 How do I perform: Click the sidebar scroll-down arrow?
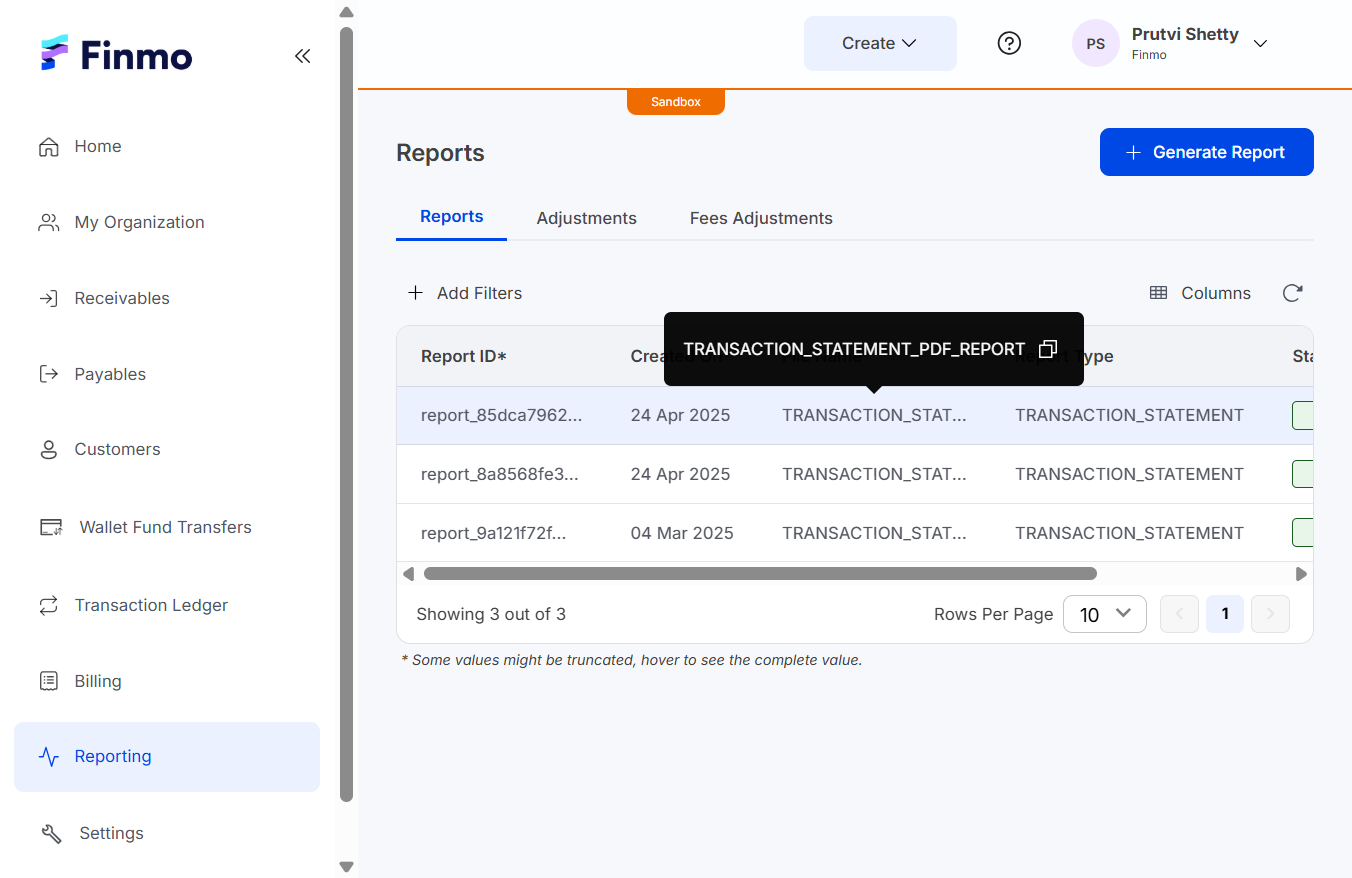pyautogui.click(x=347, y=867)
